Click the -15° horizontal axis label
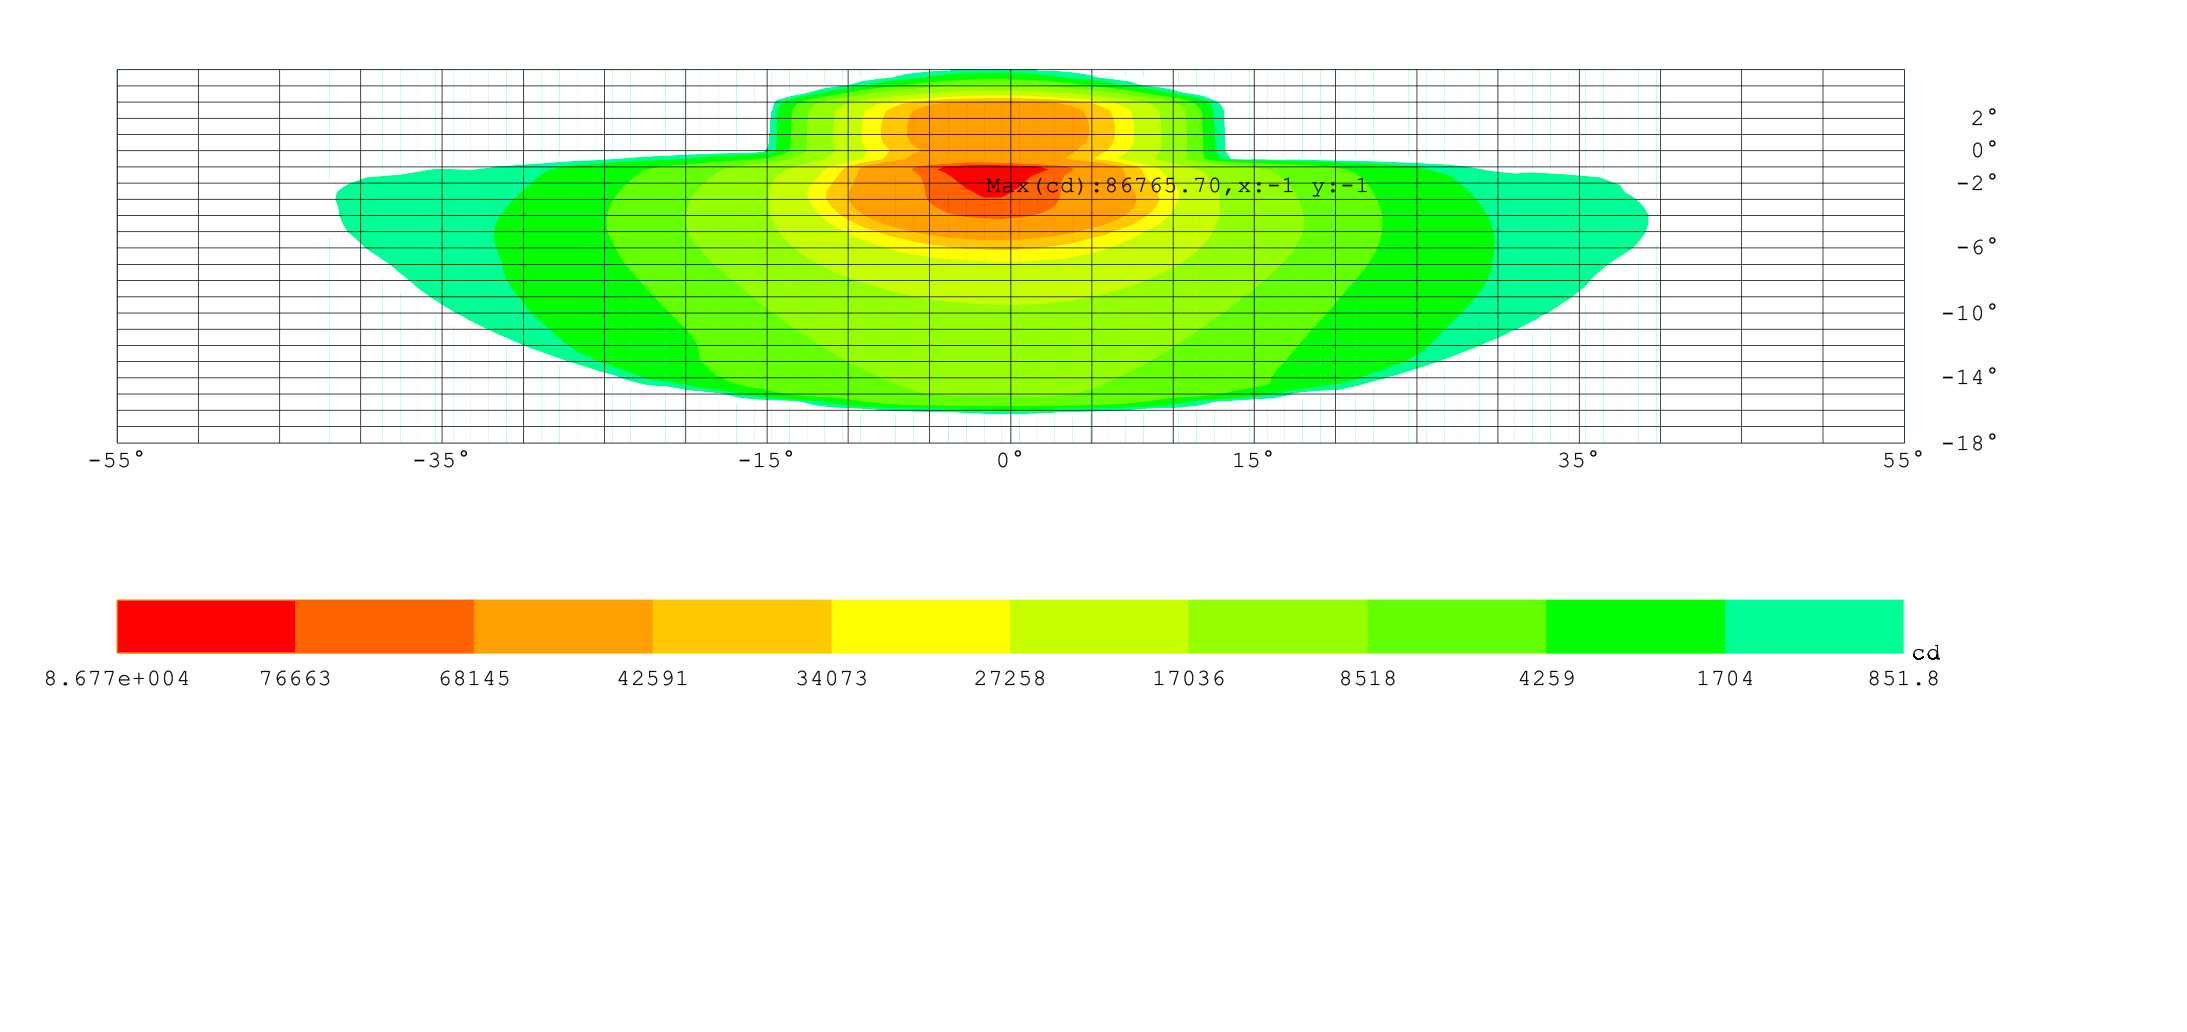 click(x=766, y=460)
